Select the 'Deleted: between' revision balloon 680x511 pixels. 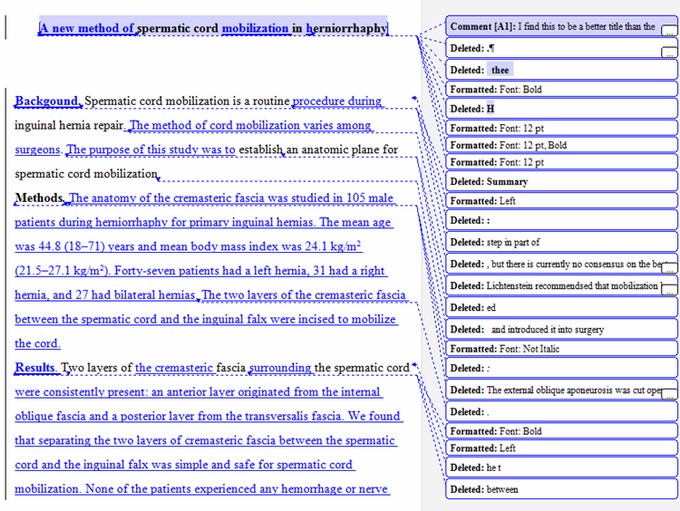pos(561,489)
